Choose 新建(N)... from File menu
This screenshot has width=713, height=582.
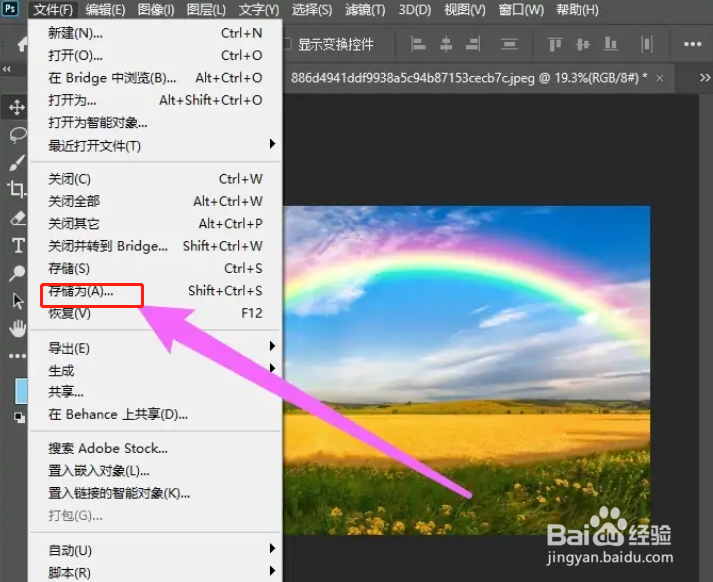(156, 33)
